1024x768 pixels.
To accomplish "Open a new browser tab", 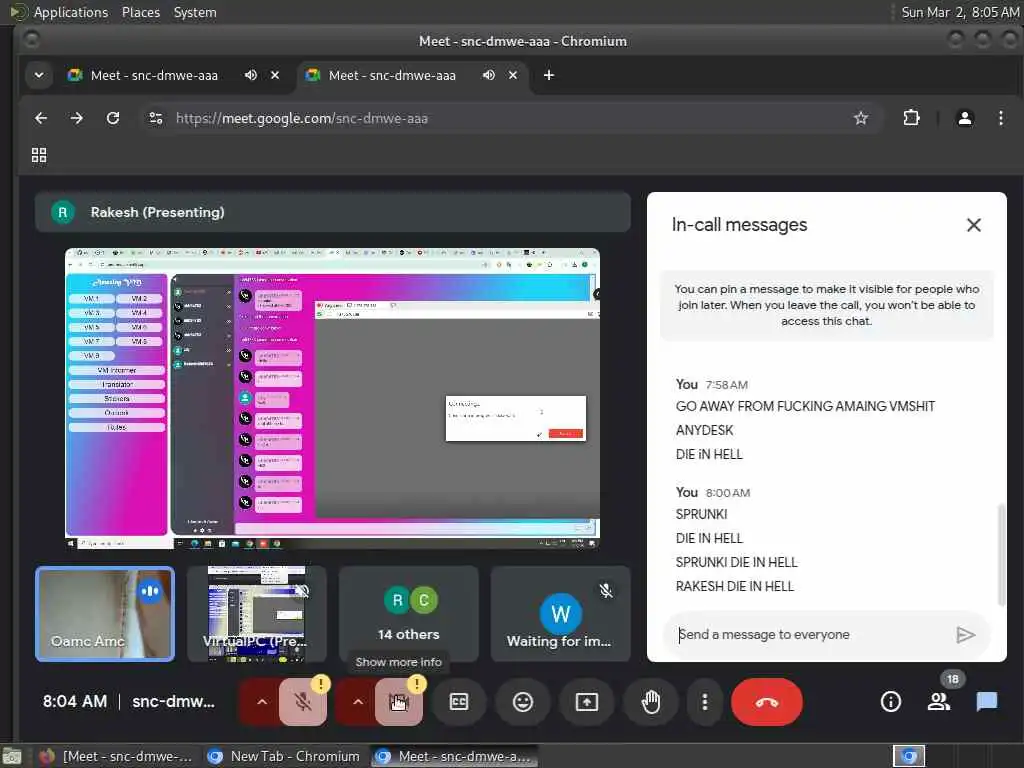I will [x=549, y=75].
